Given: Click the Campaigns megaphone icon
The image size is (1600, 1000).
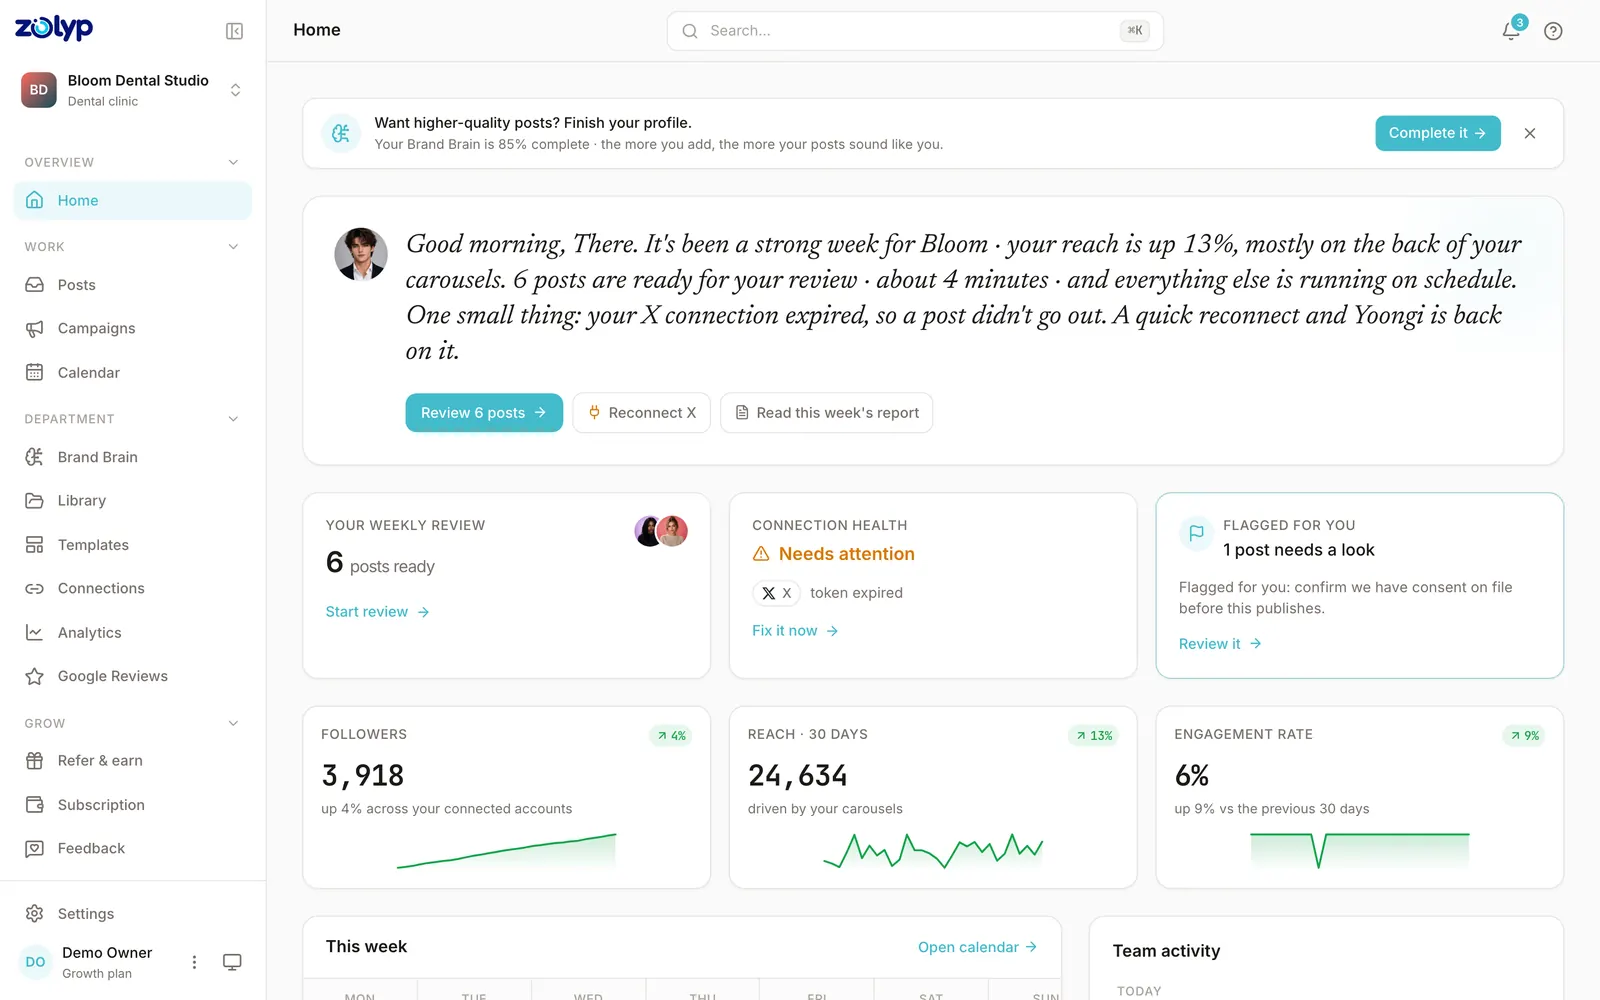Looking at the screenshot, I should 34,328.
